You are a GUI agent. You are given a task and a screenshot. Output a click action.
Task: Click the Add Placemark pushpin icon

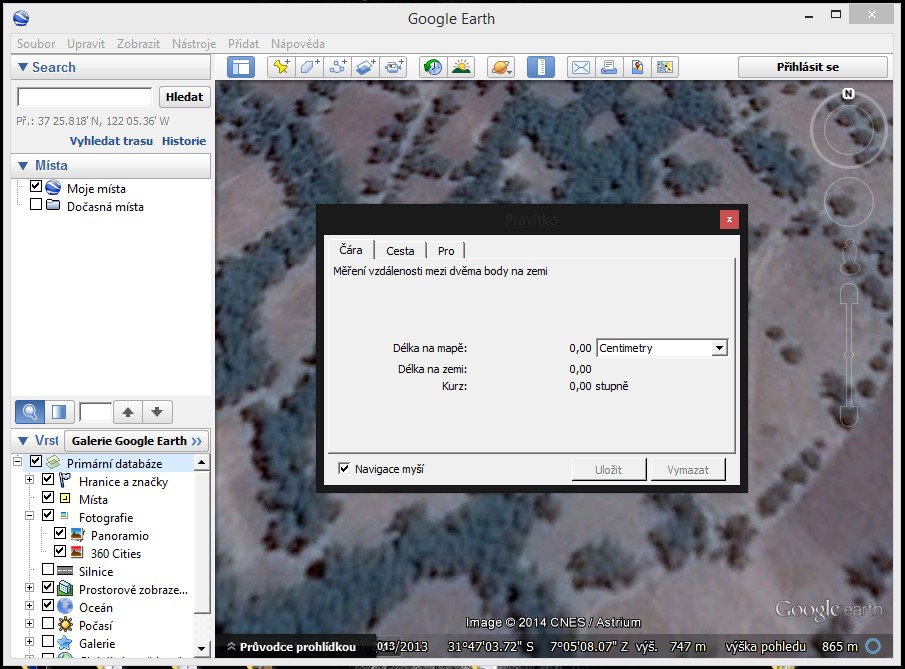(x=281, y=67)
